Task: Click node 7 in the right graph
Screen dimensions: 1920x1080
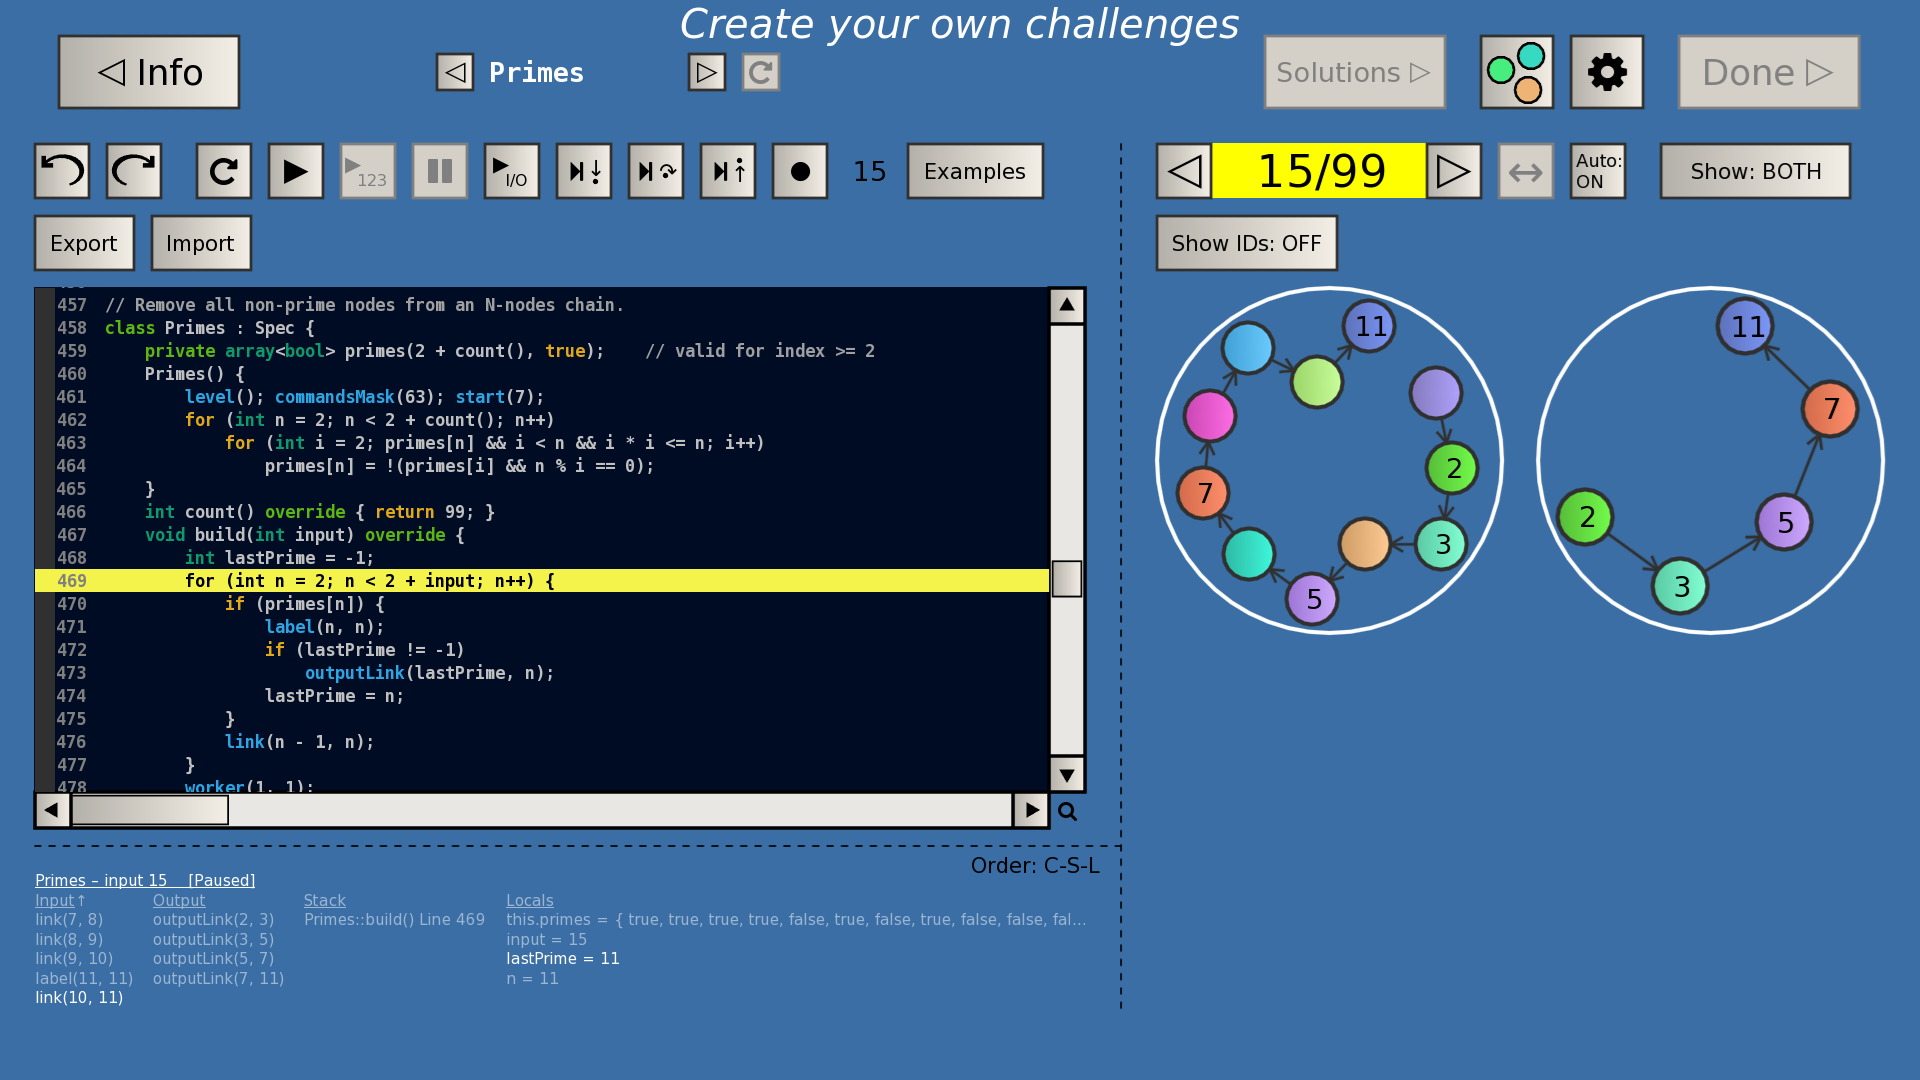Action: (x=1830, y=409)
